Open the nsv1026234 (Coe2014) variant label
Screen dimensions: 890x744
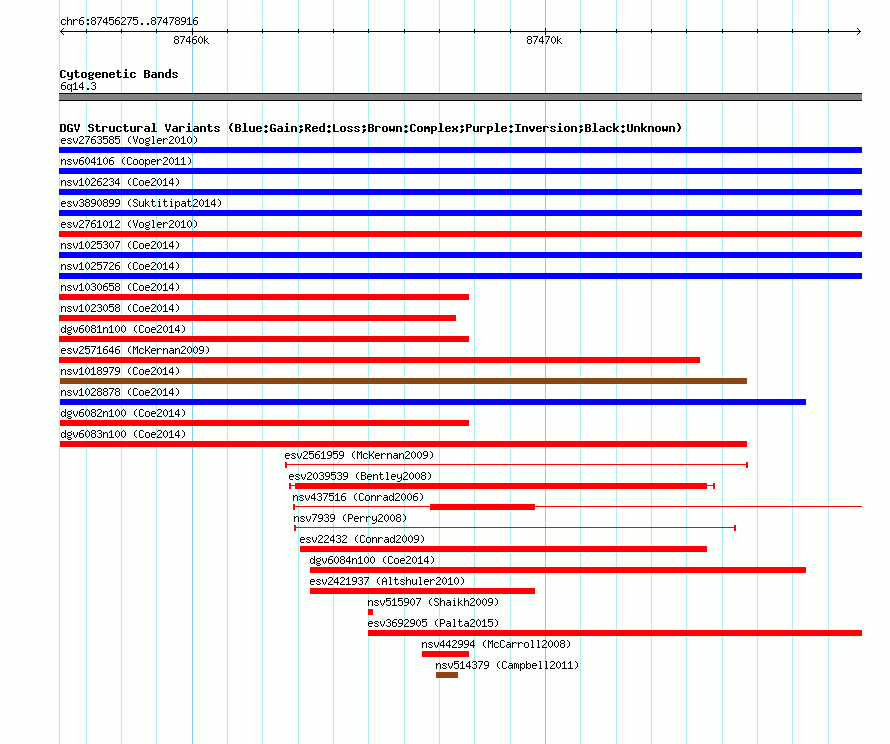pyautogui.click(x=120, y=182)
